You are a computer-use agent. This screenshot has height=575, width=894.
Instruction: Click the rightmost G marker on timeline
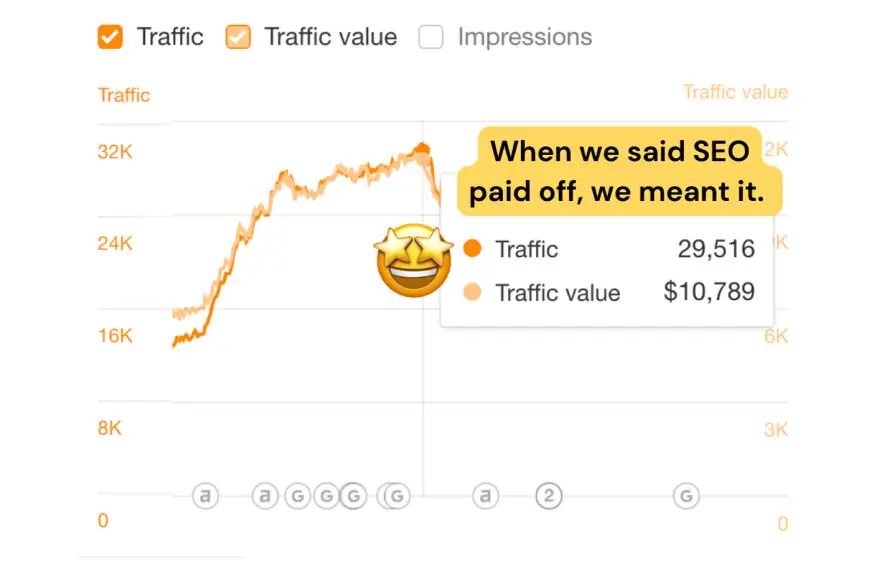686,495
